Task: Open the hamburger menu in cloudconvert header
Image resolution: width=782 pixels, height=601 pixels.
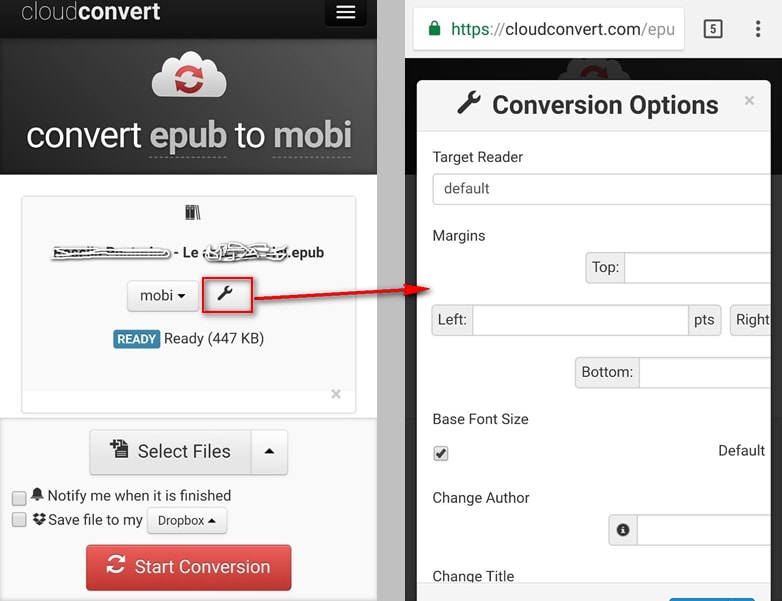Action: click(346, 12)
